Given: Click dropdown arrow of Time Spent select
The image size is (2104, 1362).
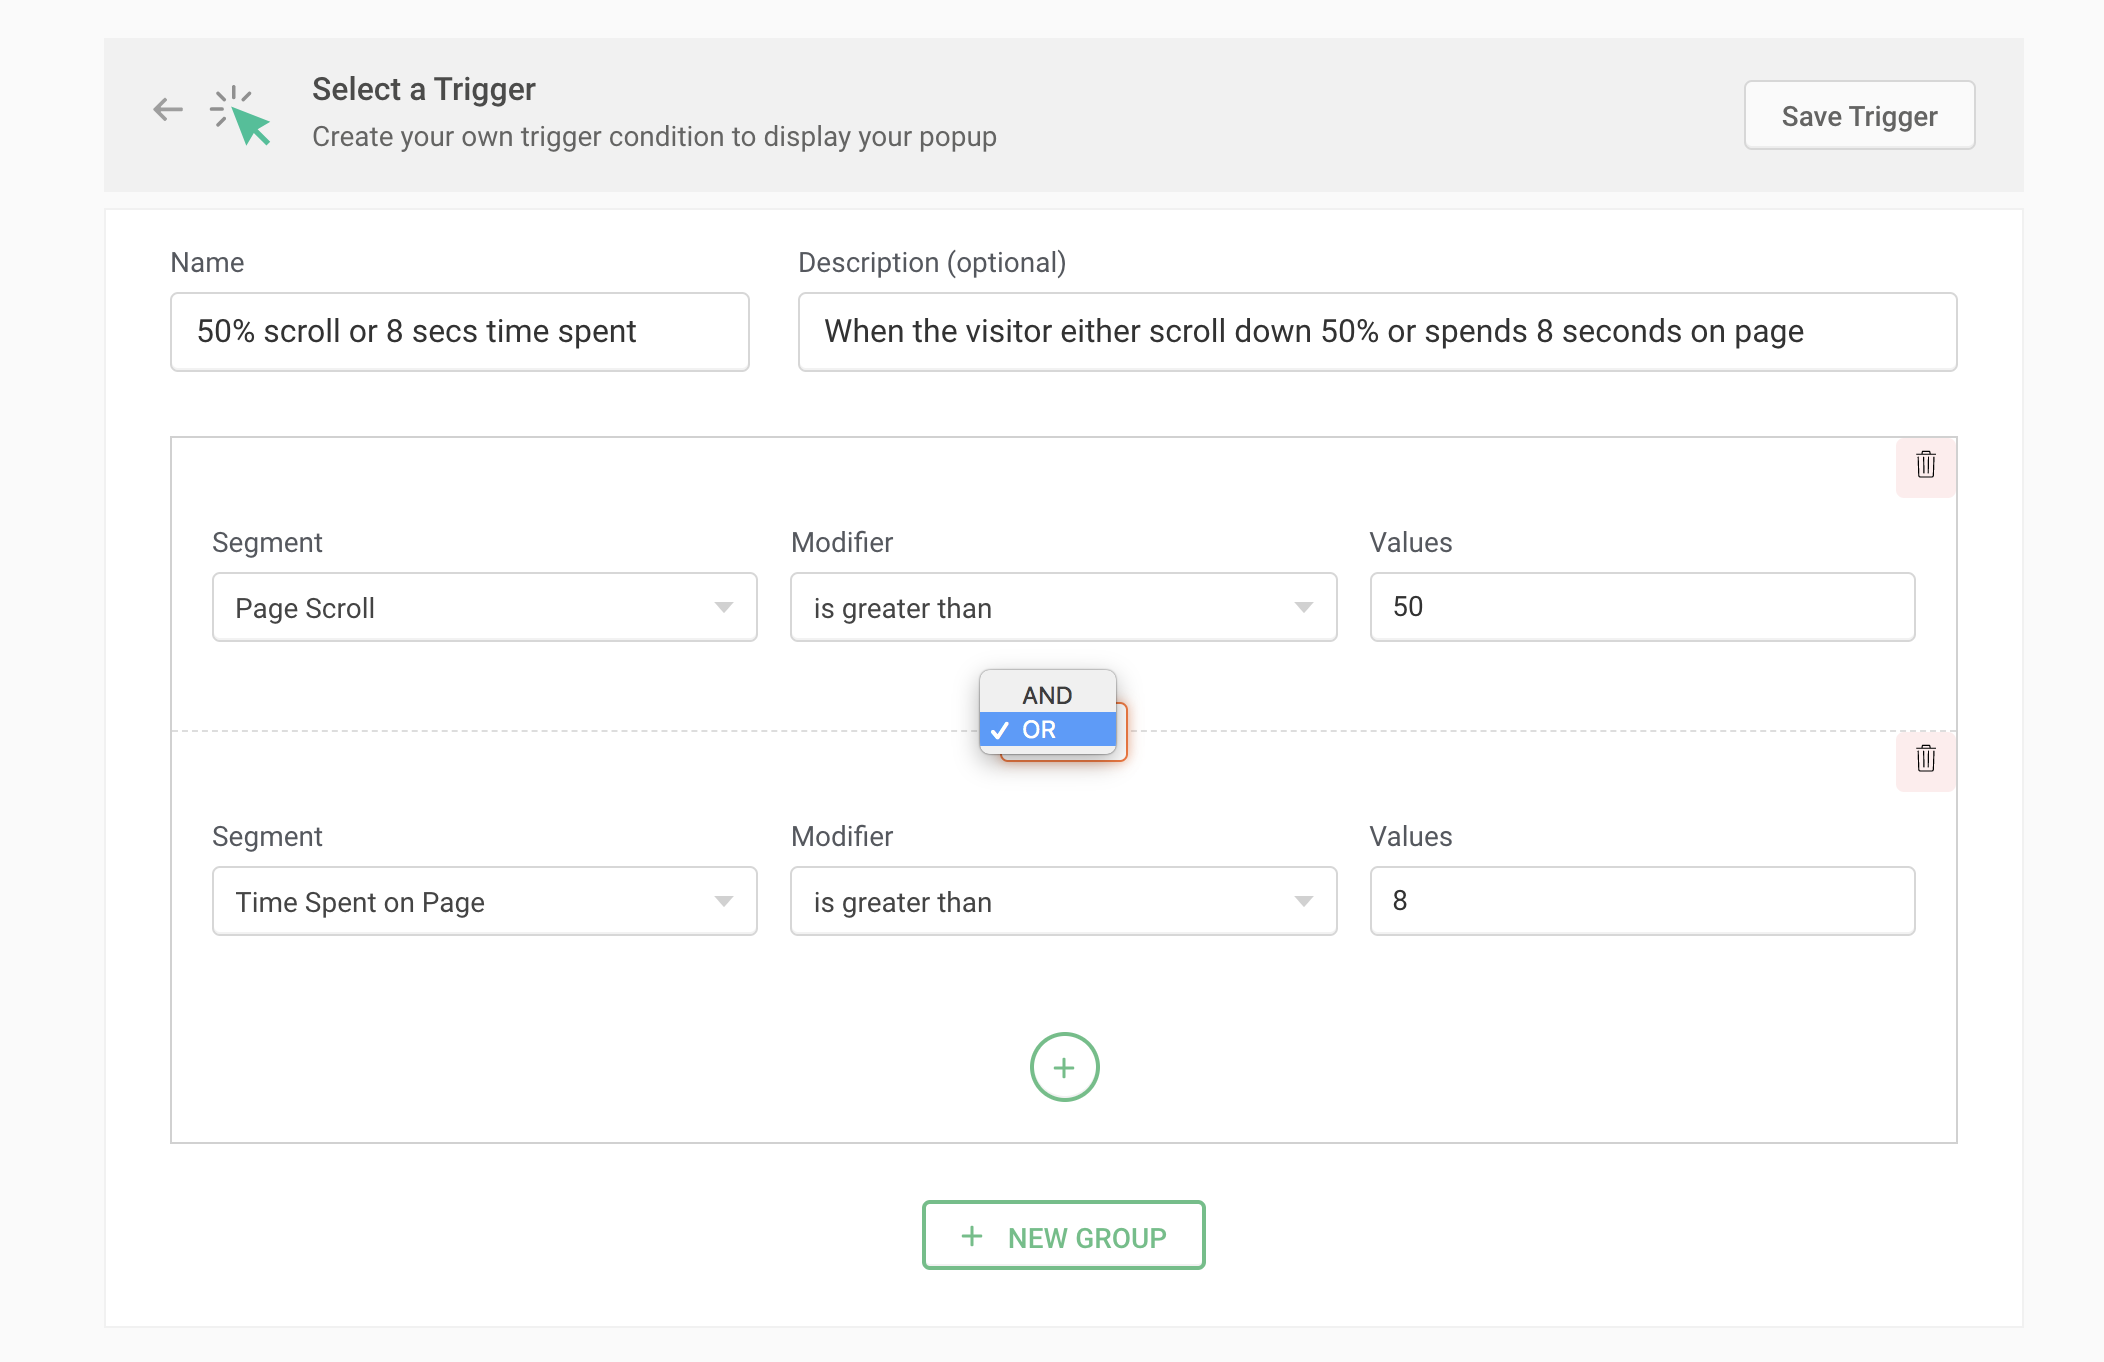Looking at the screenshot, I should click(x=724, y=901).
